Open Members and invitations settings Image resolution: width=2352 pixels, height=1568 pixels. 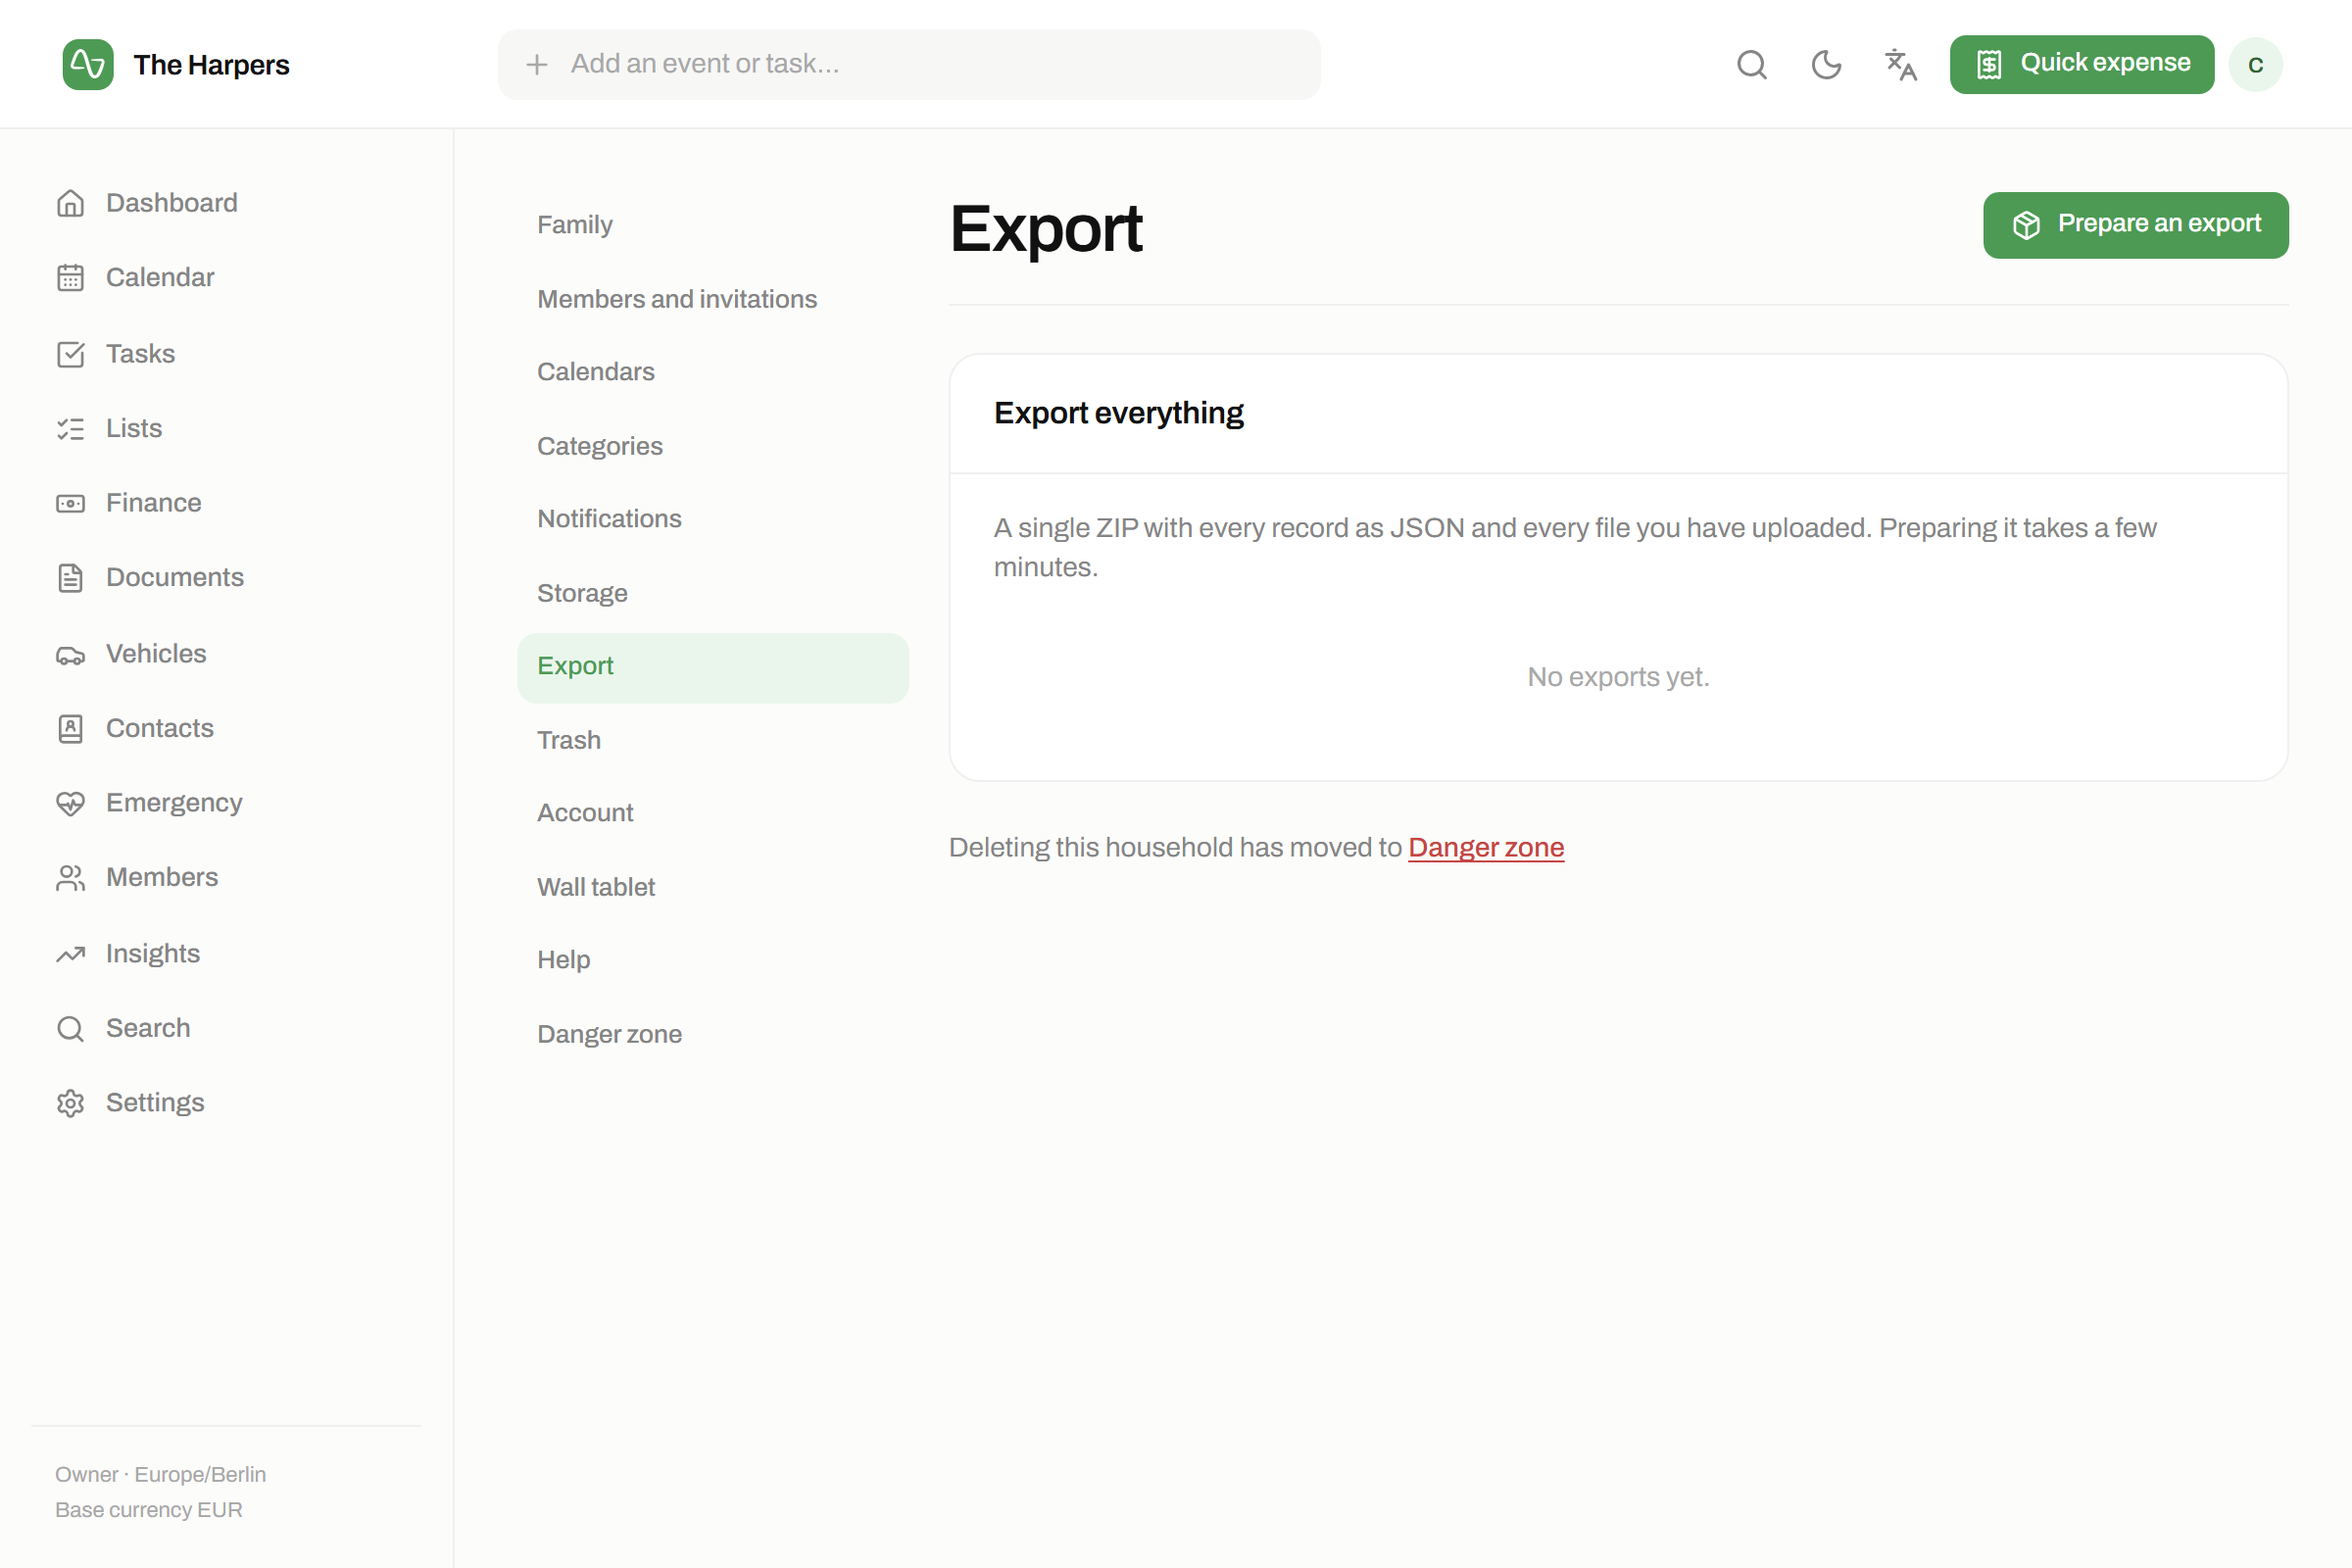click(x=713, y=299)
